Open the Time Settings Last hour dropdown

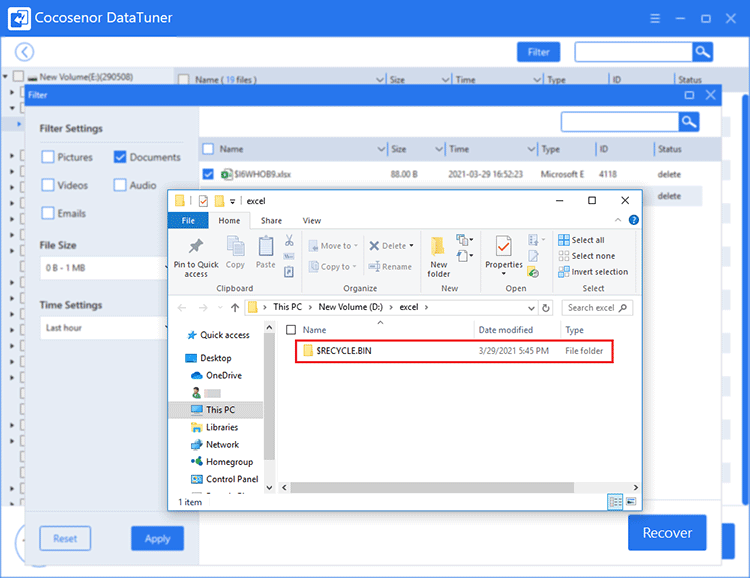click(104, 328)
